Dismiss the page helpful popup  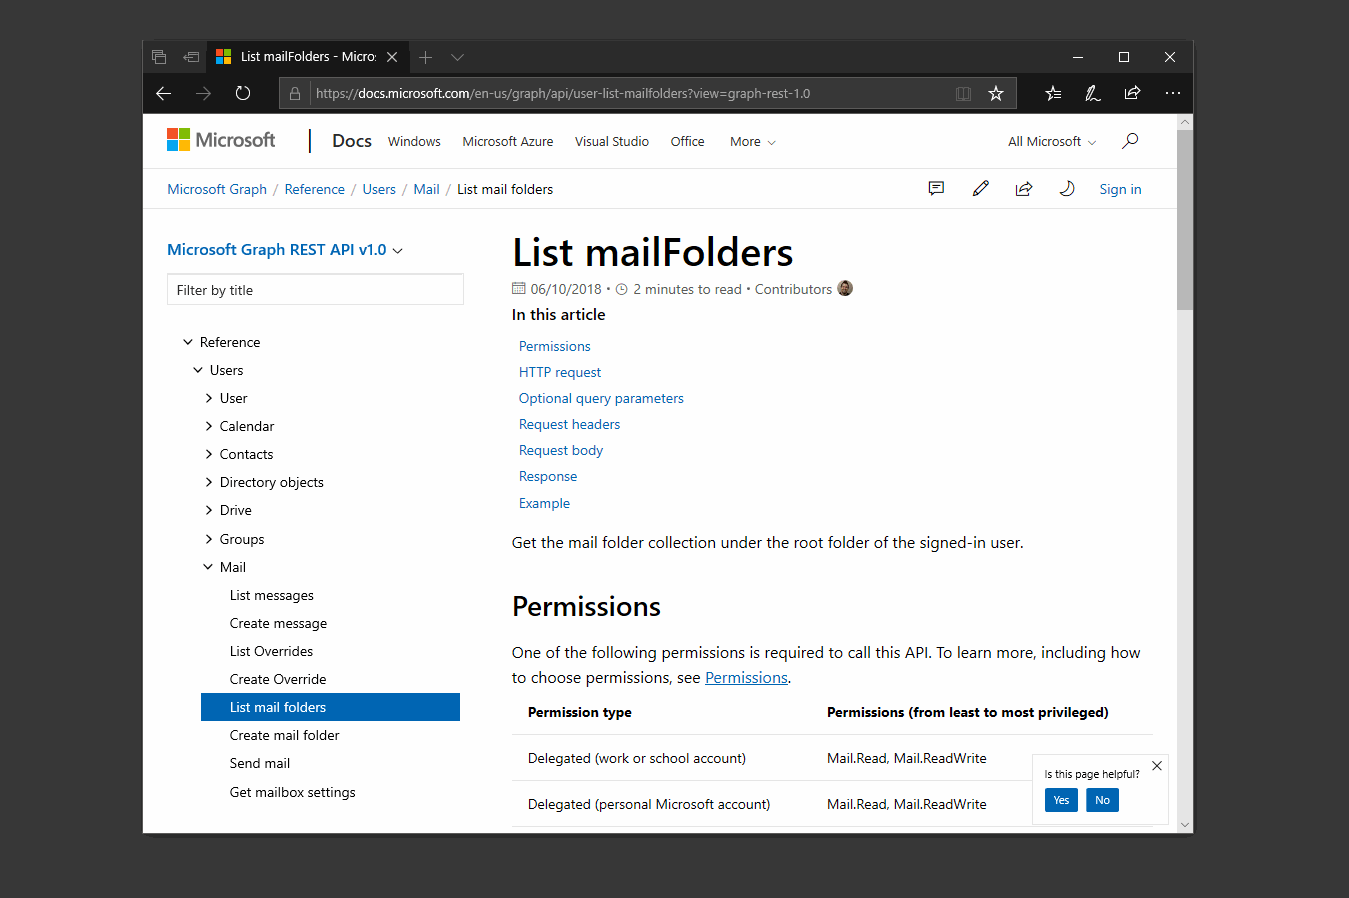tap(1157, 766)
